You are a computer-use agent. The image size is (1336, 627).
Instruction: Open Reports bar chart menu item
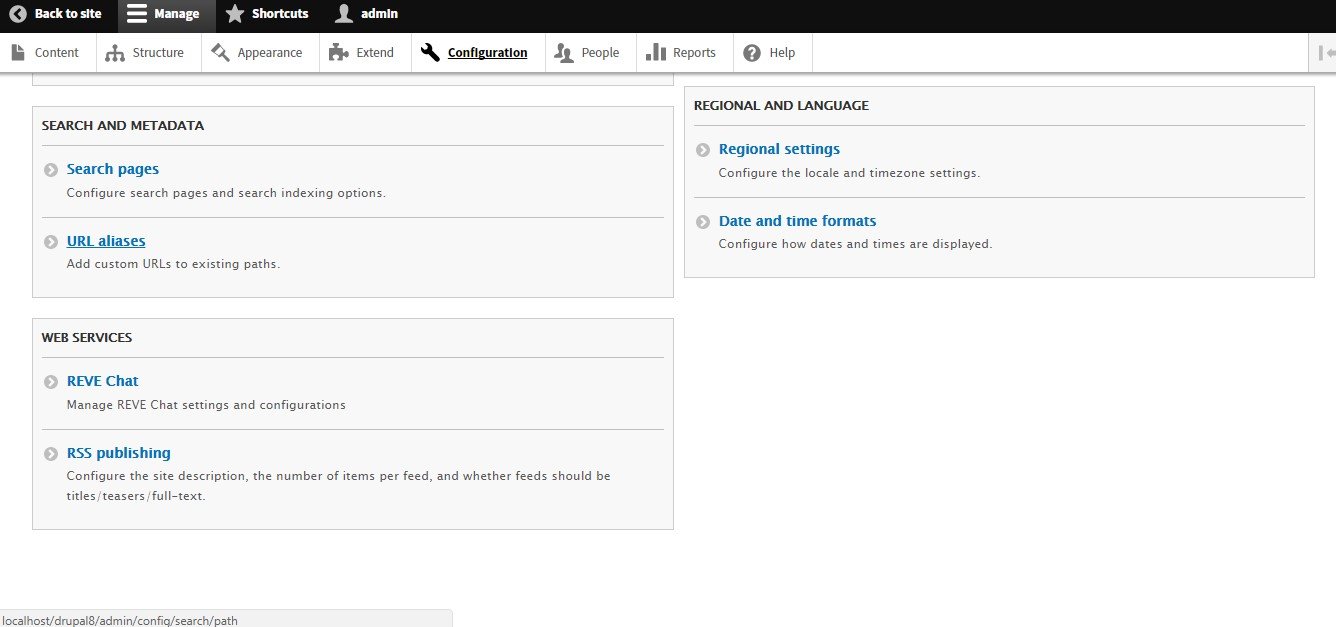pos(683,53)
